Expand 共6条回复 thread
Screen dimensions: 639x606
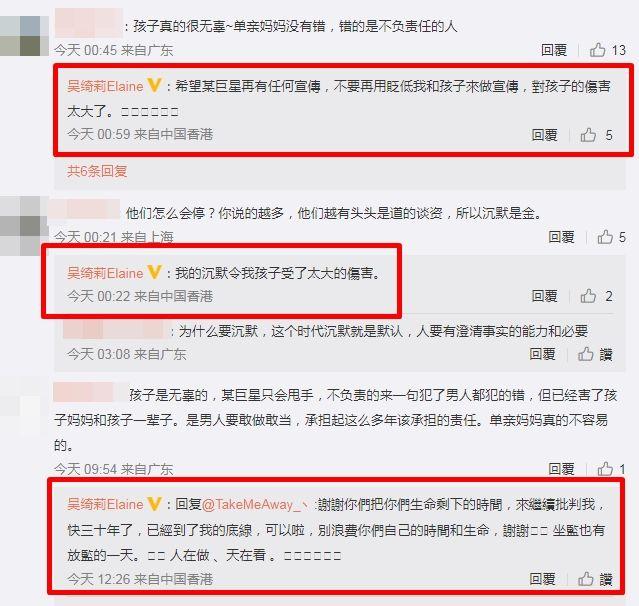[97, 171]
